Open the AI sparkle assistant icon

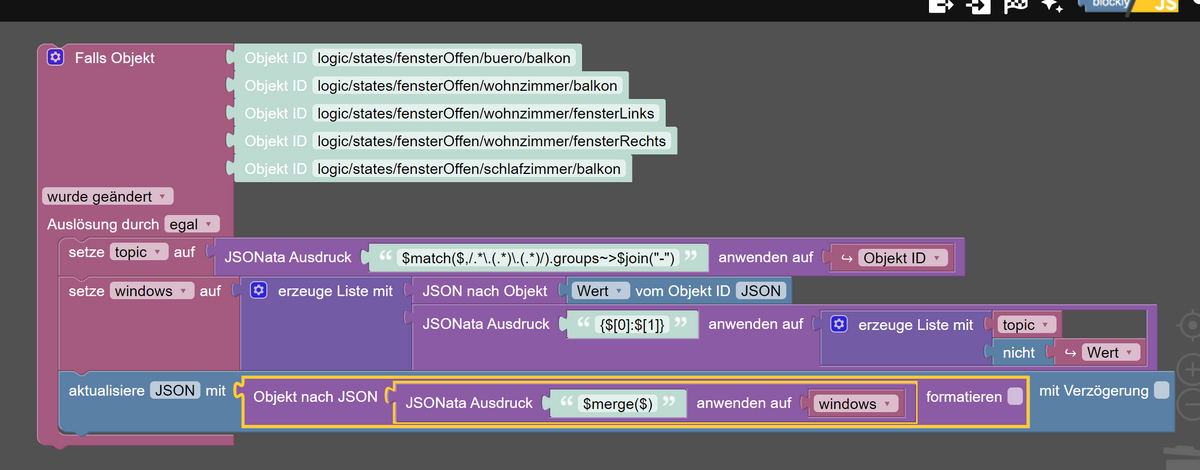(x=1052, y=6)
